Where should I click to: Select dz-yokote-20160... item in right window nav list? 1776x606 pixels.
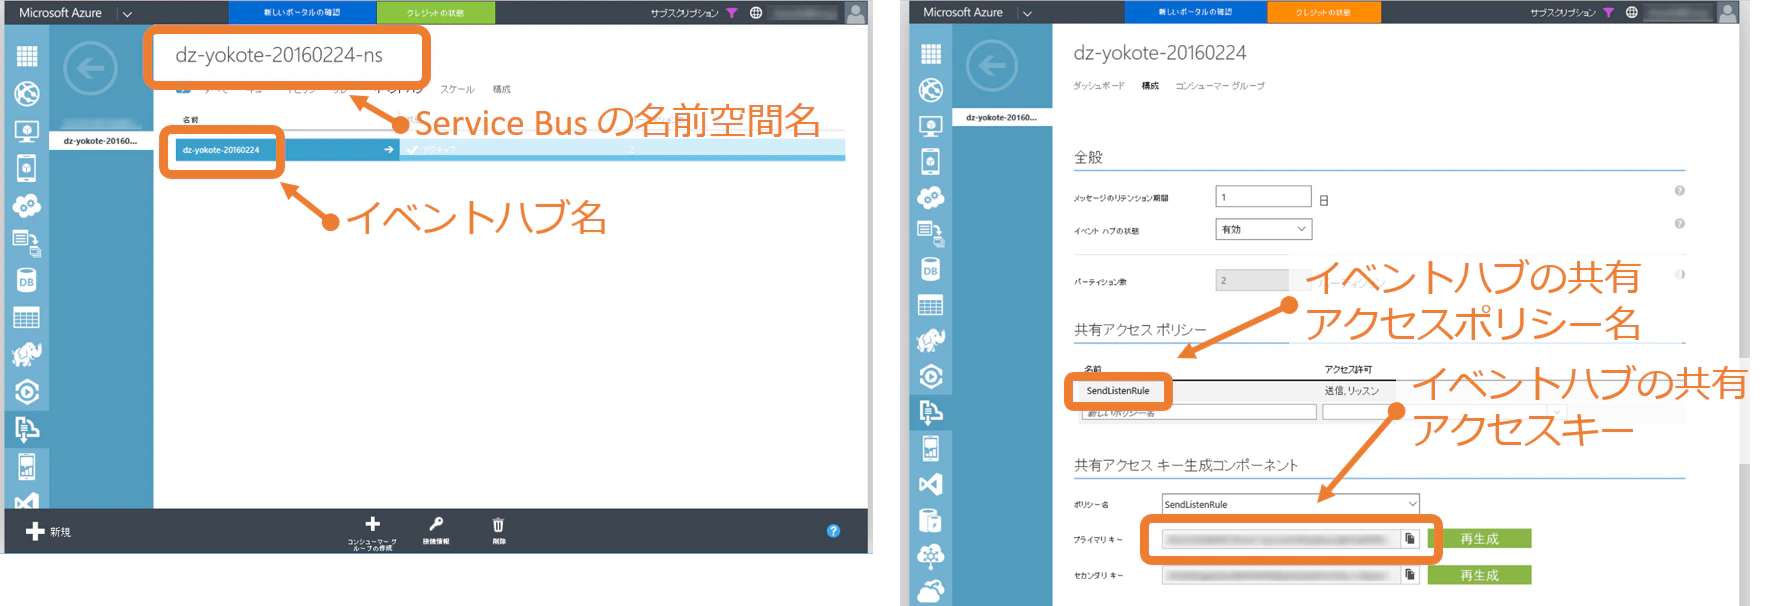(x=1002, y=118)
